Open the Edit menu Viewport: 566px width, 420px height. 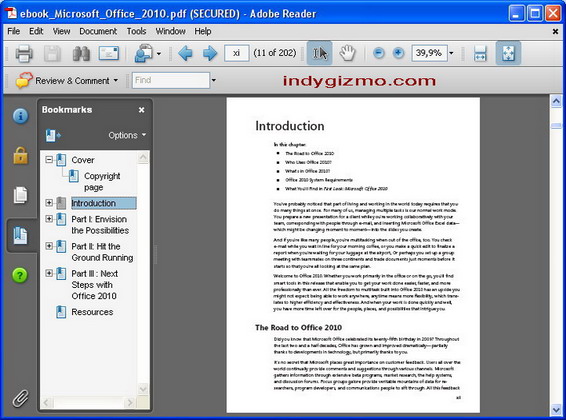(x=36, y=31)
